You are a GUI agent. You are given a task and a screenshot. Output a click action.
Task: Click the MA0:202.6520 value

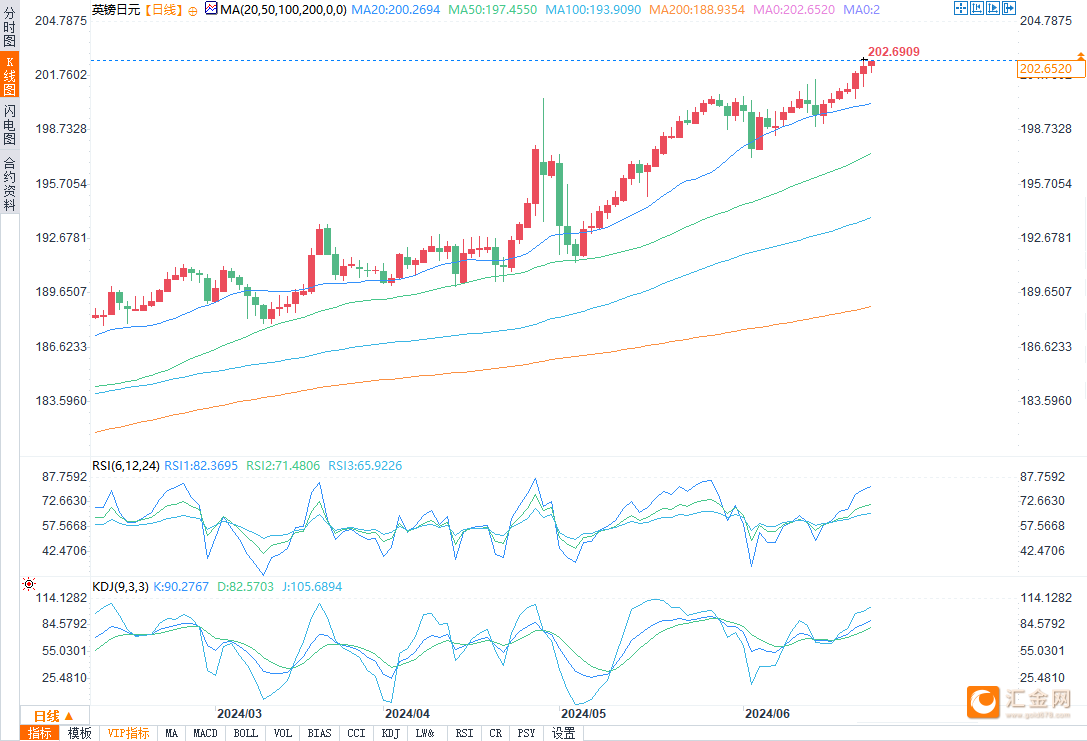[x=794, y=10]
